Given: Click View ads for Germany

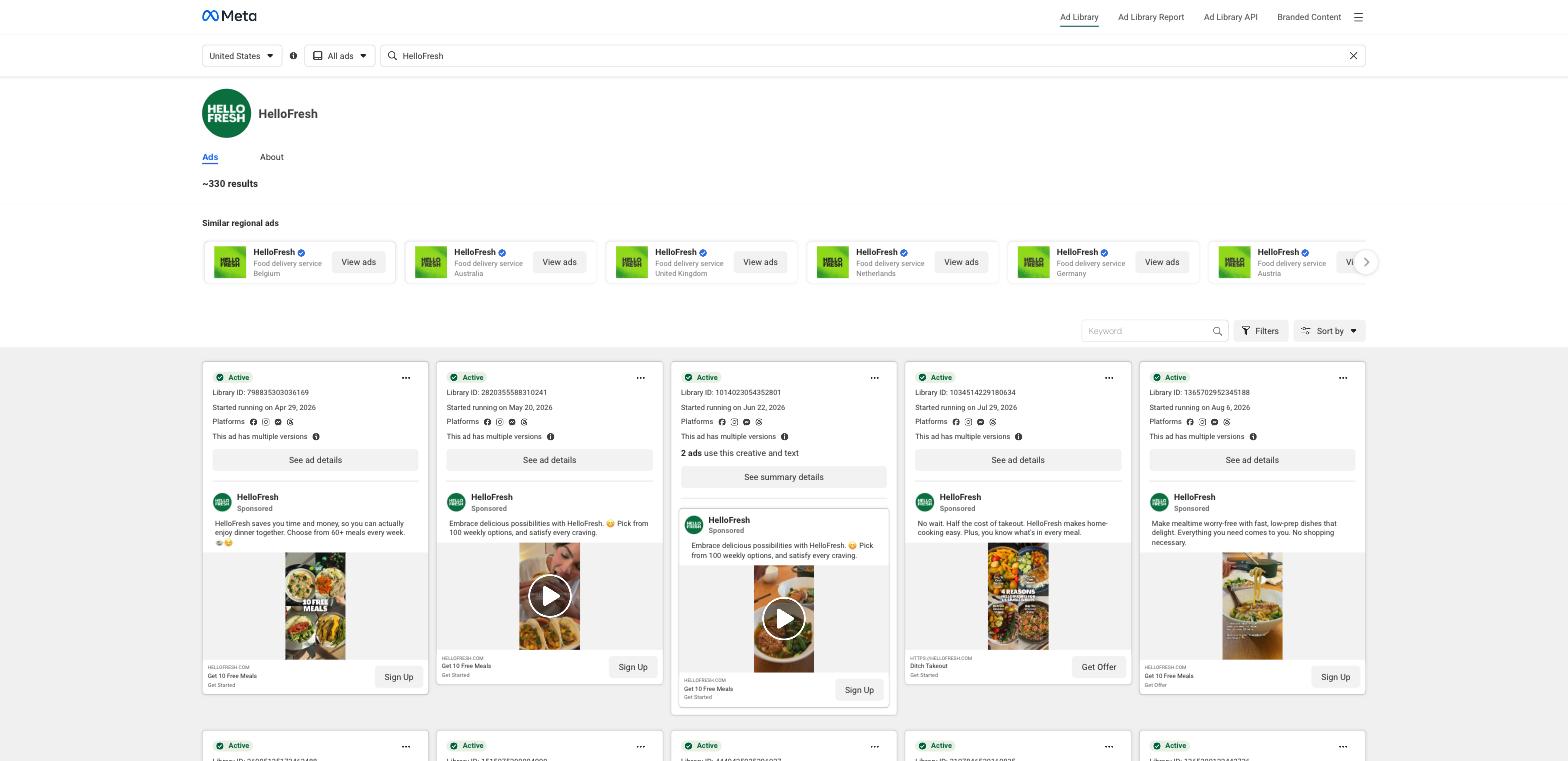Looking at the screenshot, I should [x=1162, y=262].
